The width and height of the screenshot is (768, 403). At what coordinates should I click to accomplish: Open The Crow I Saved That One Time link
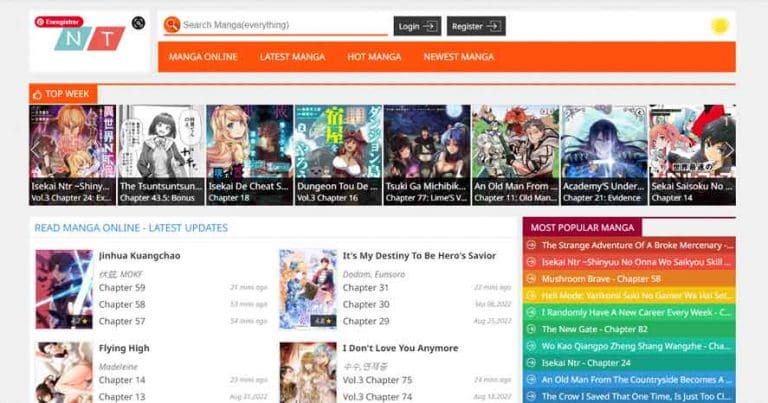636,396
